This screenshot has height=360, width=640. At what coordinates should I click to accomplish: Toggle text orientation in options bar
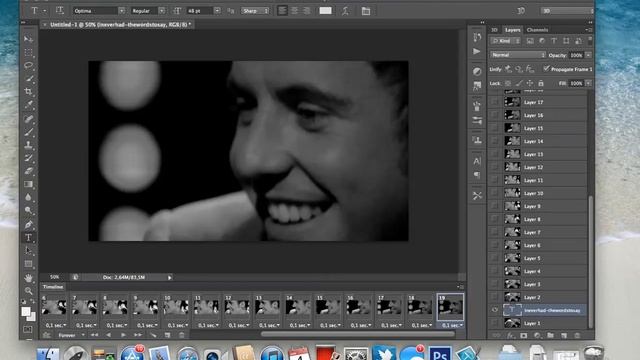coord(60,11)
